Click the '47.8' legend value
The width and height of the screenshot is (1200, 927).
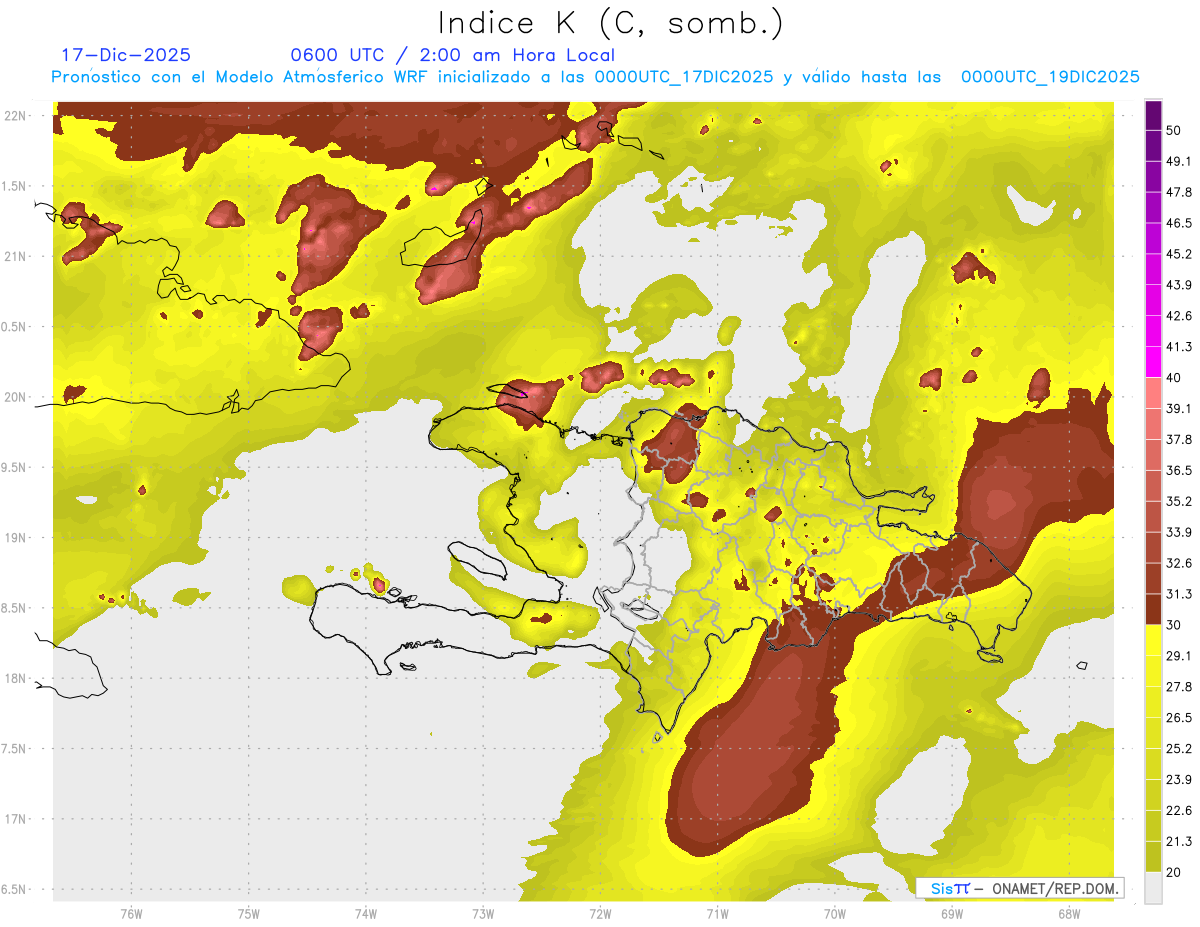1178,193
